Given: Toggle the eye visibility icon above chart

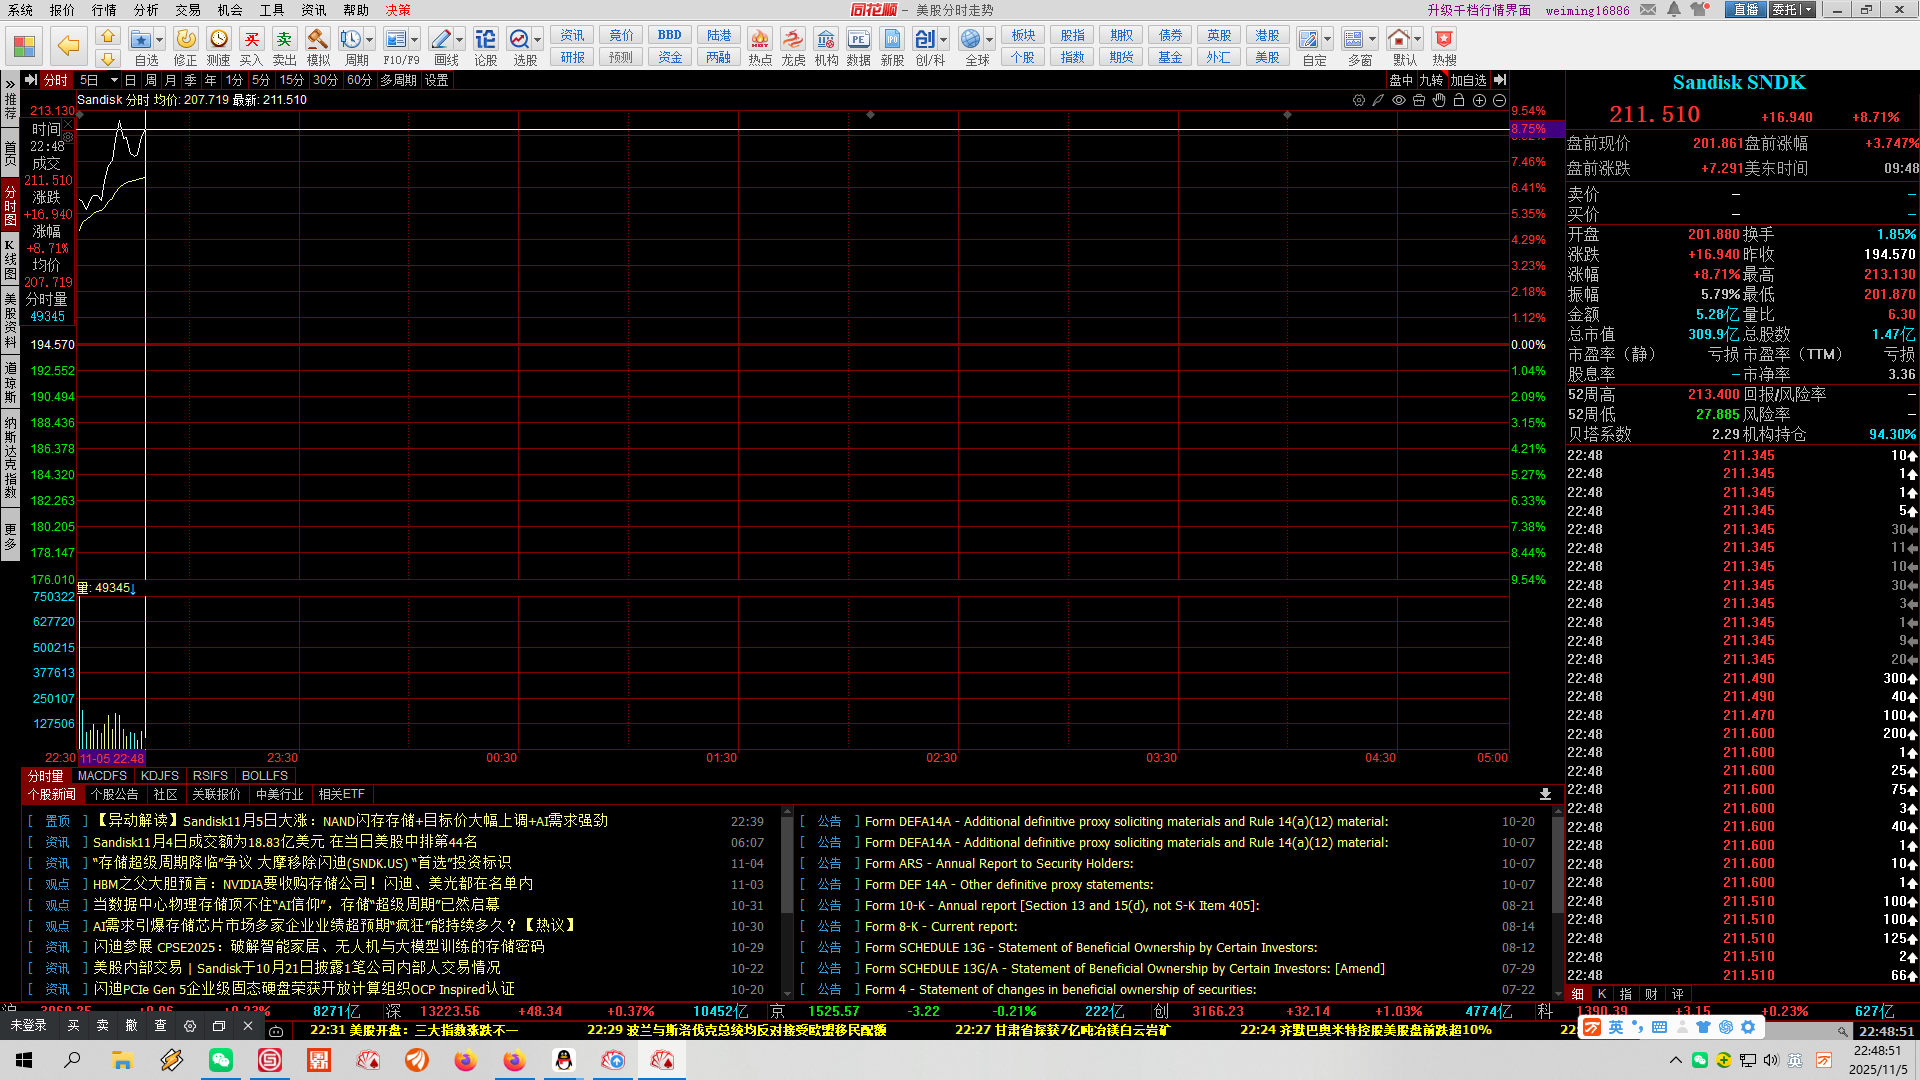Looking at the screenshot, I should pos(1399,101).
